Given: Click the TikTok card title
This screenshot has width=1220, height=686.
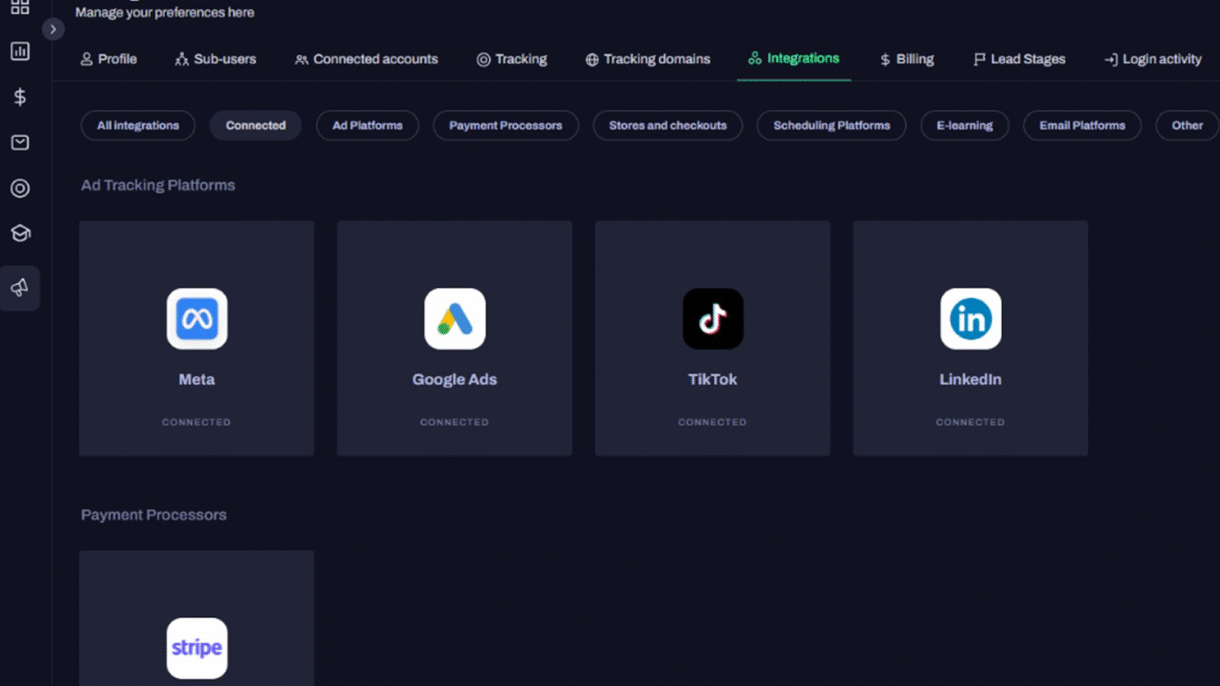Looking at the screenshot, I should [x=713, y=380].
